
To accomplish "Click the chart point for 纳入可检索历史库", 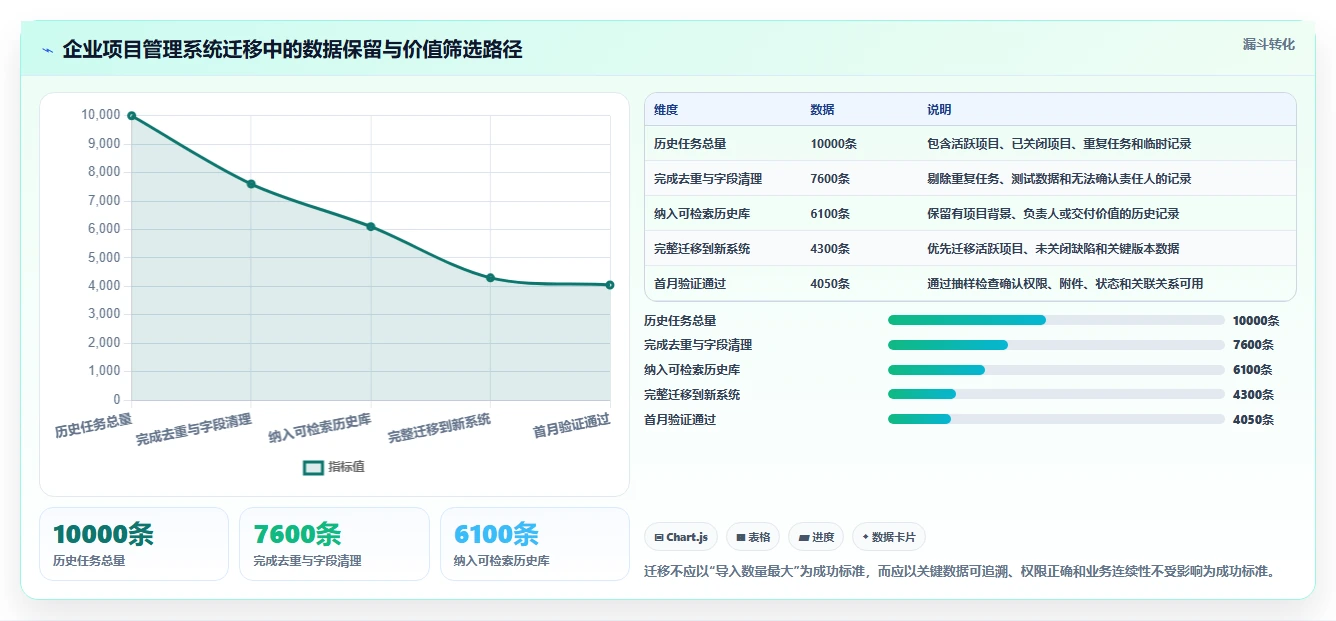I will tap(371, 227).
